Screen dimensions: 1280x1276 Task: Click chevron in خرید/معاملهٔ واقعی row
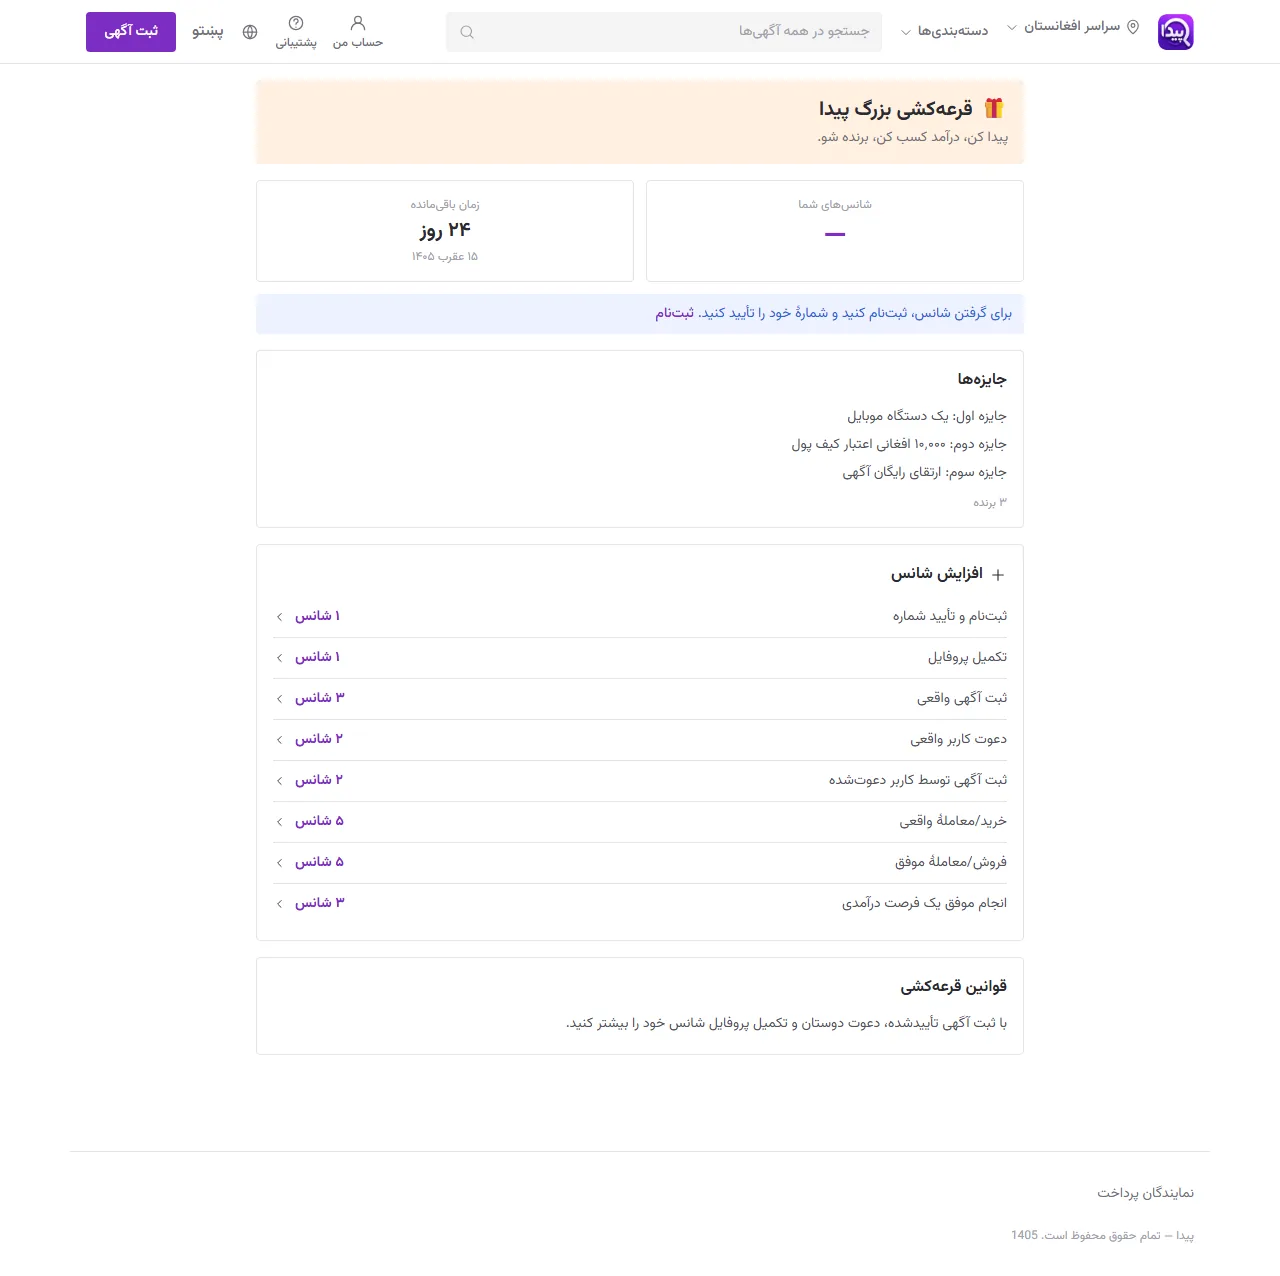(x=279, y=822)
